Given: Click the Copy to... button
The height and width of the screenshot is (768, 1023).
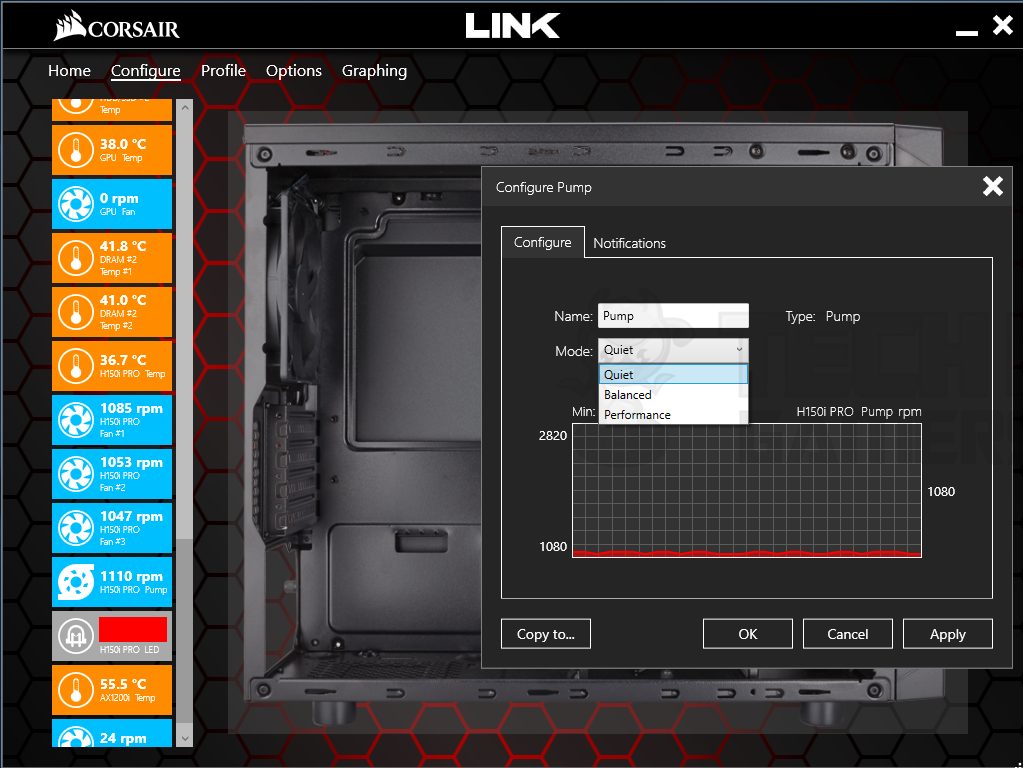Looking at the screenshot, I should pos(545,634).
